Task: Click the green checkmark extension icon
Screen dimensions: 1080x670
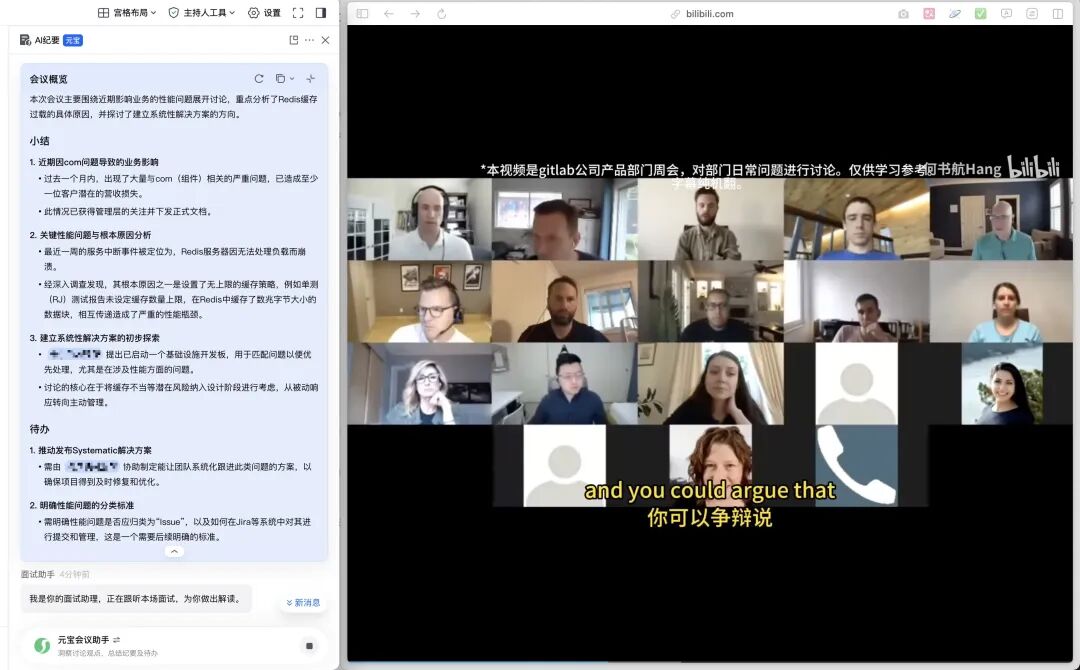Action: 980,14
